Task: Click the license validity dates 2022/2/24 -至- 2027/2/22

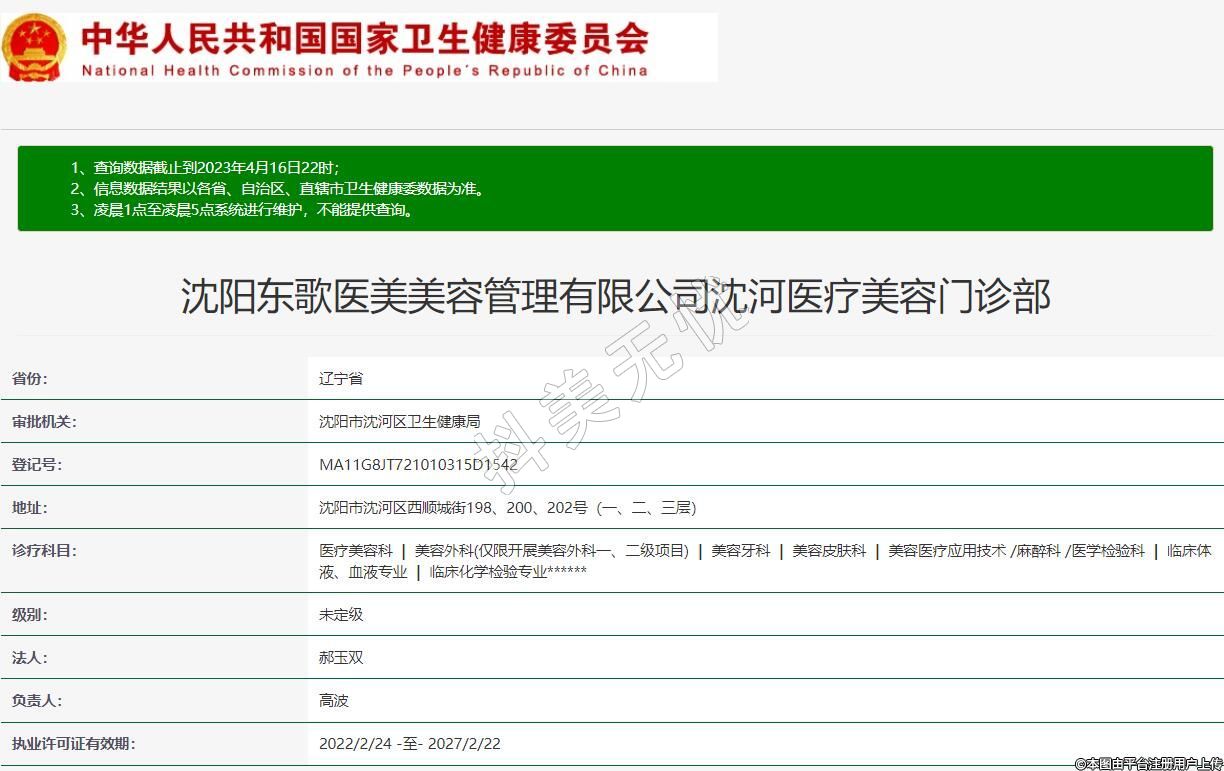Action: pos(409,744)
